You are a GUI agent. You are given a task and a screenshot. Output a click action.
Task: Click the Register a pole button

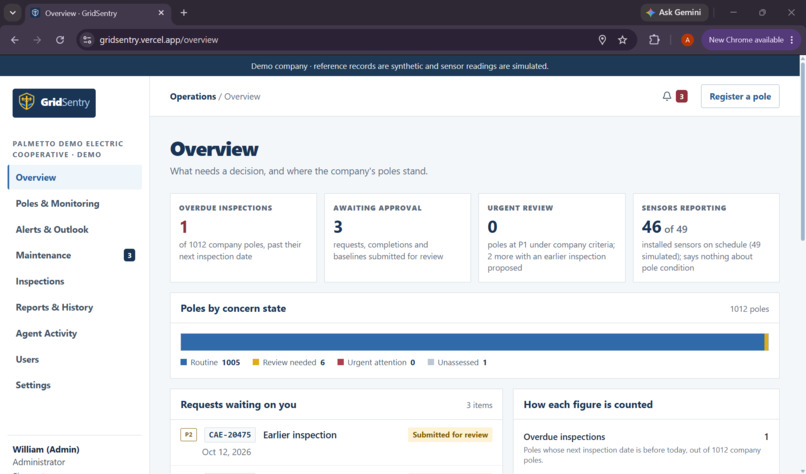click(x=740, y=96)
